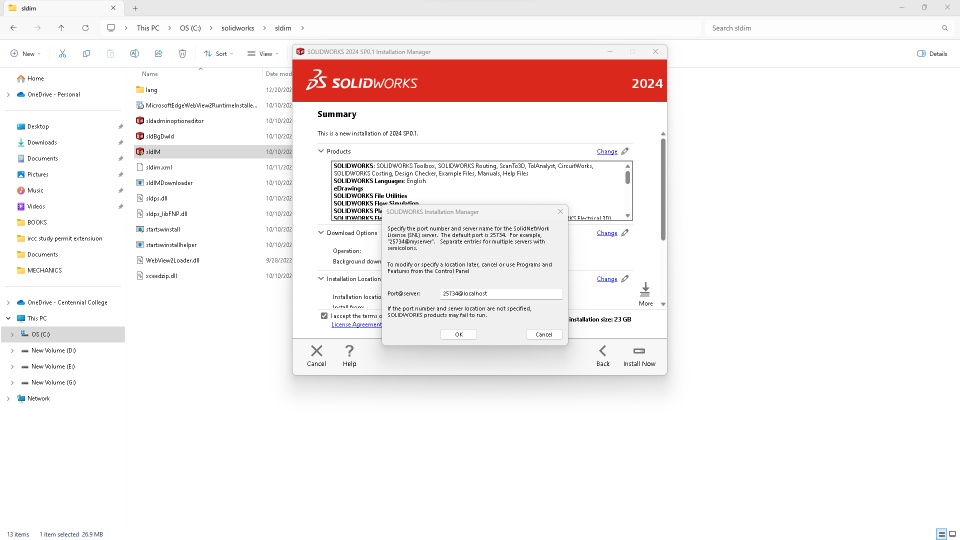Click pencil icon beside Download Options Change
Screen dimensions: 960x540
click(624, 233)
